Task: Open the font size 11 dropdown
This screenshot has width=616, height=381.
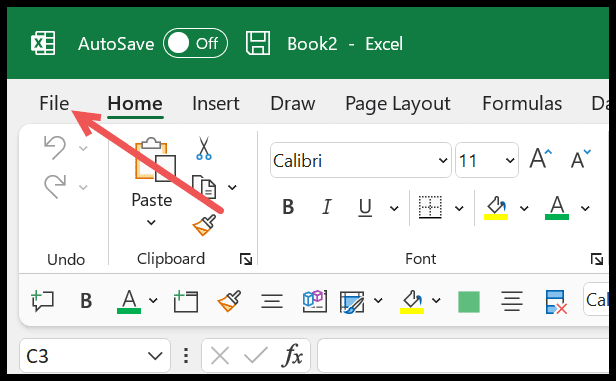Action: 510,160
